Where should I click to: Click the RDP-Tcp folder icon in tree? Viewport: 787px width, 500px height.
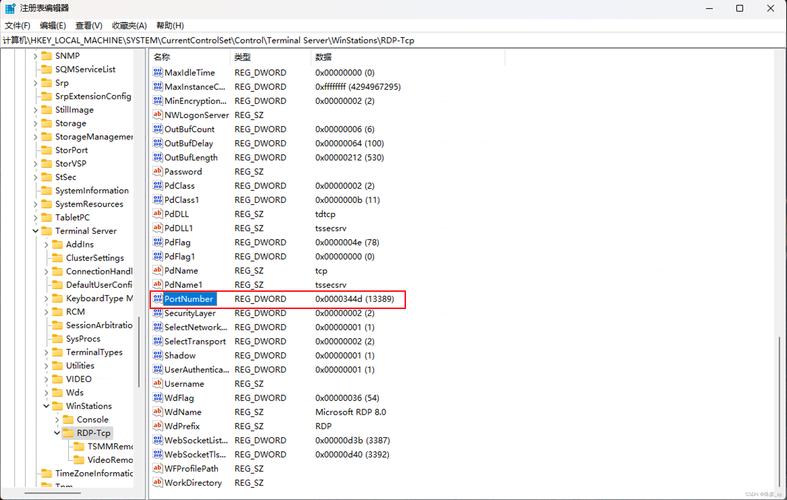pyautogui.click(x=67, y=433)
